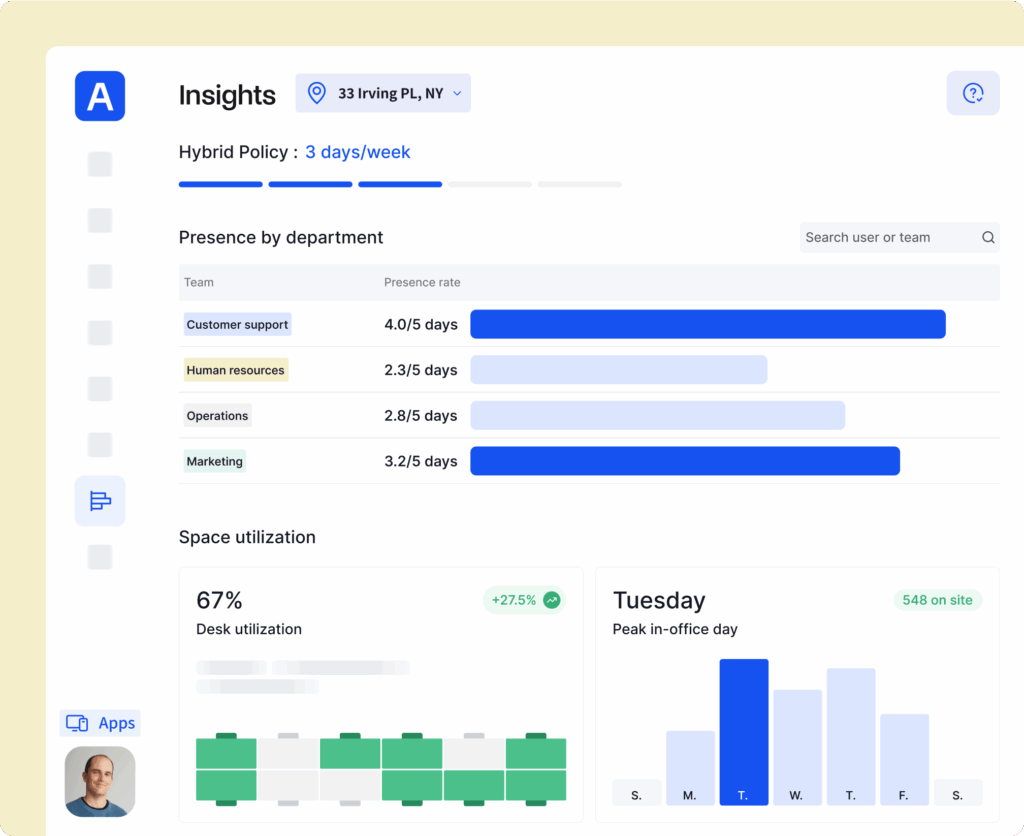This screenshot has width=1024, height=836.
Task: Click the 3 days/week policy link
Action: 357,152
